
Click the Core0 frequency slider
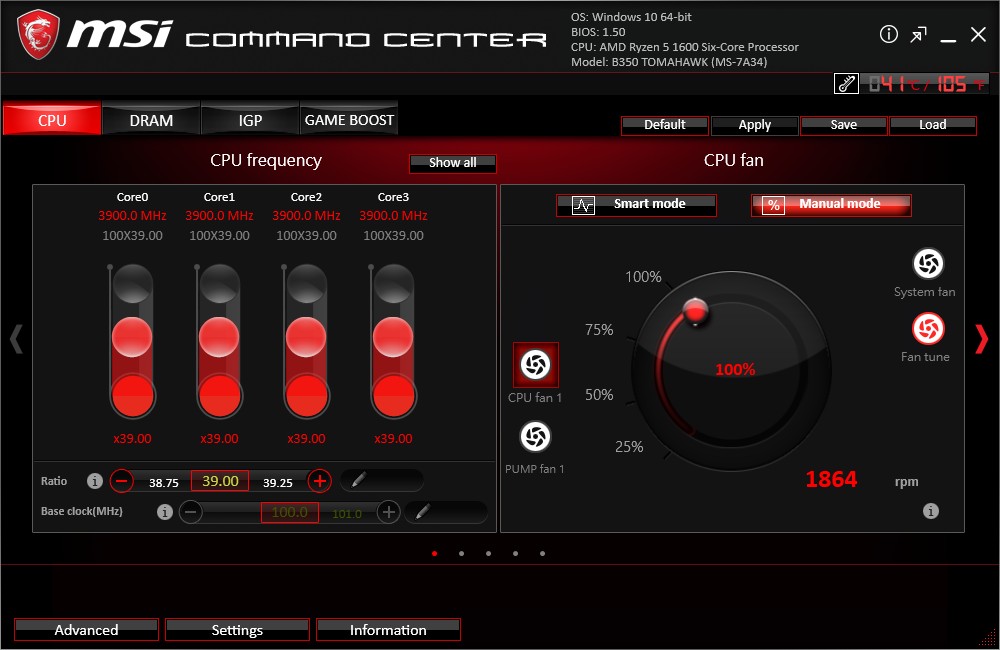pyautogui.click(x=130, y=340)
